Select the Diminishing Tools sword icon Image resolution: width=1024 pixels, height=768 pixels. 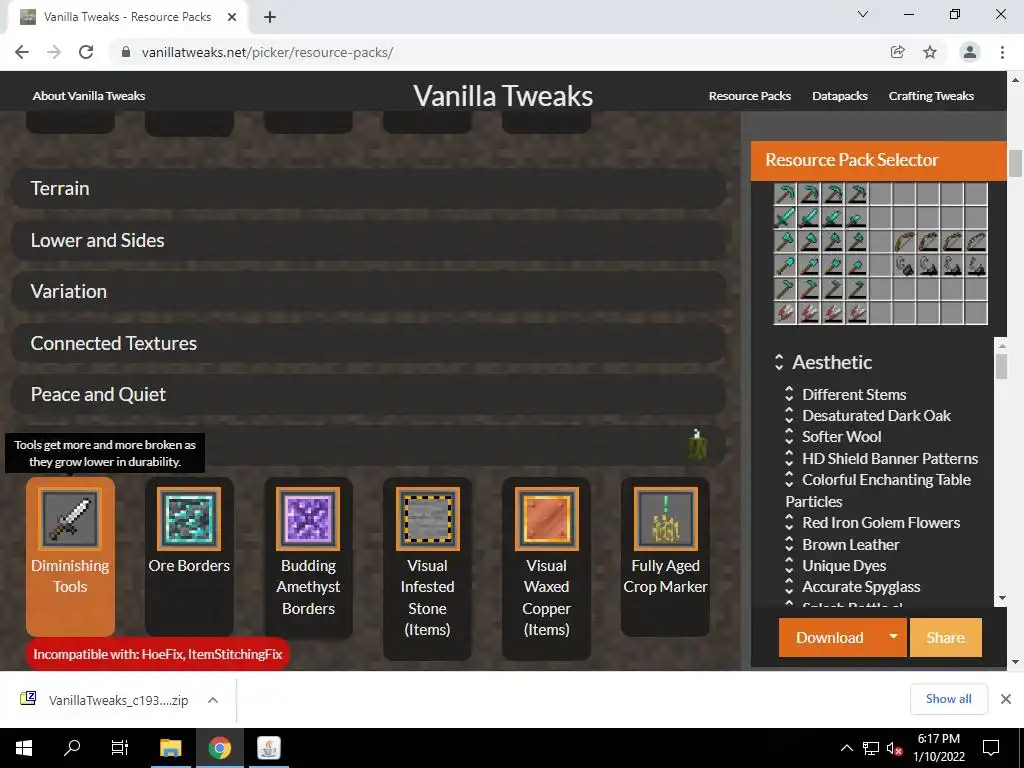point(70,519)
